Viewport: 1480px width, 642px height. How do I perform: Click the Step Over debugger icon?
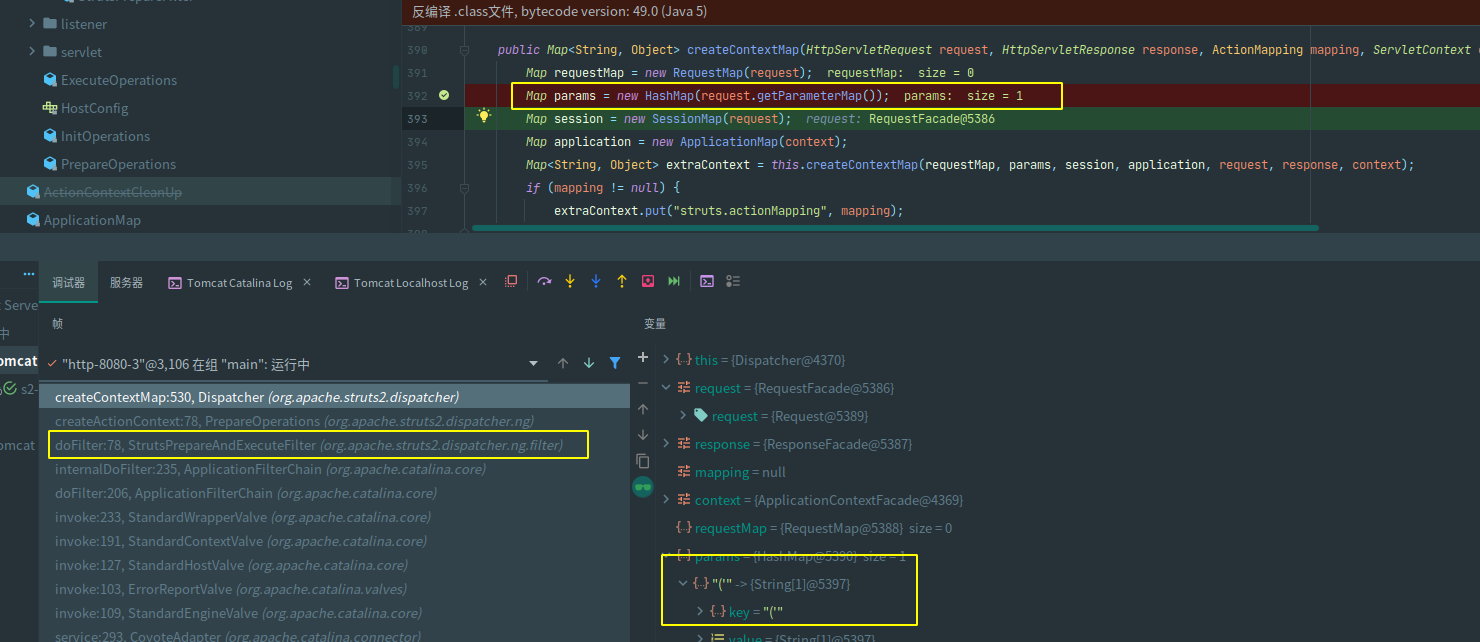tap(544, 282)
